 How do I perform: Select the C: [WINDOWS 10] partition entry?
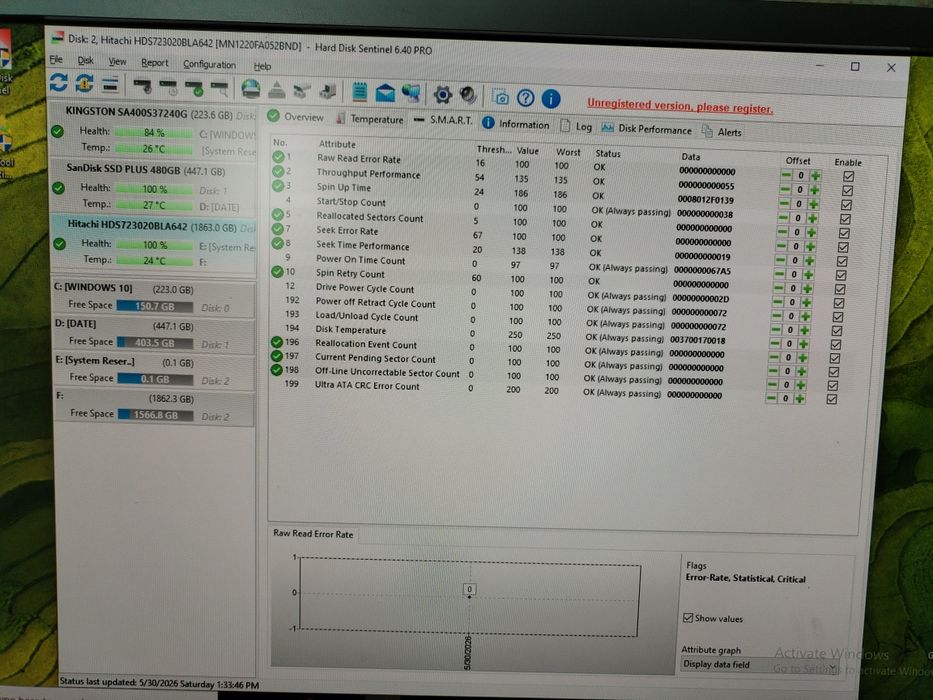tap(154, 297)
